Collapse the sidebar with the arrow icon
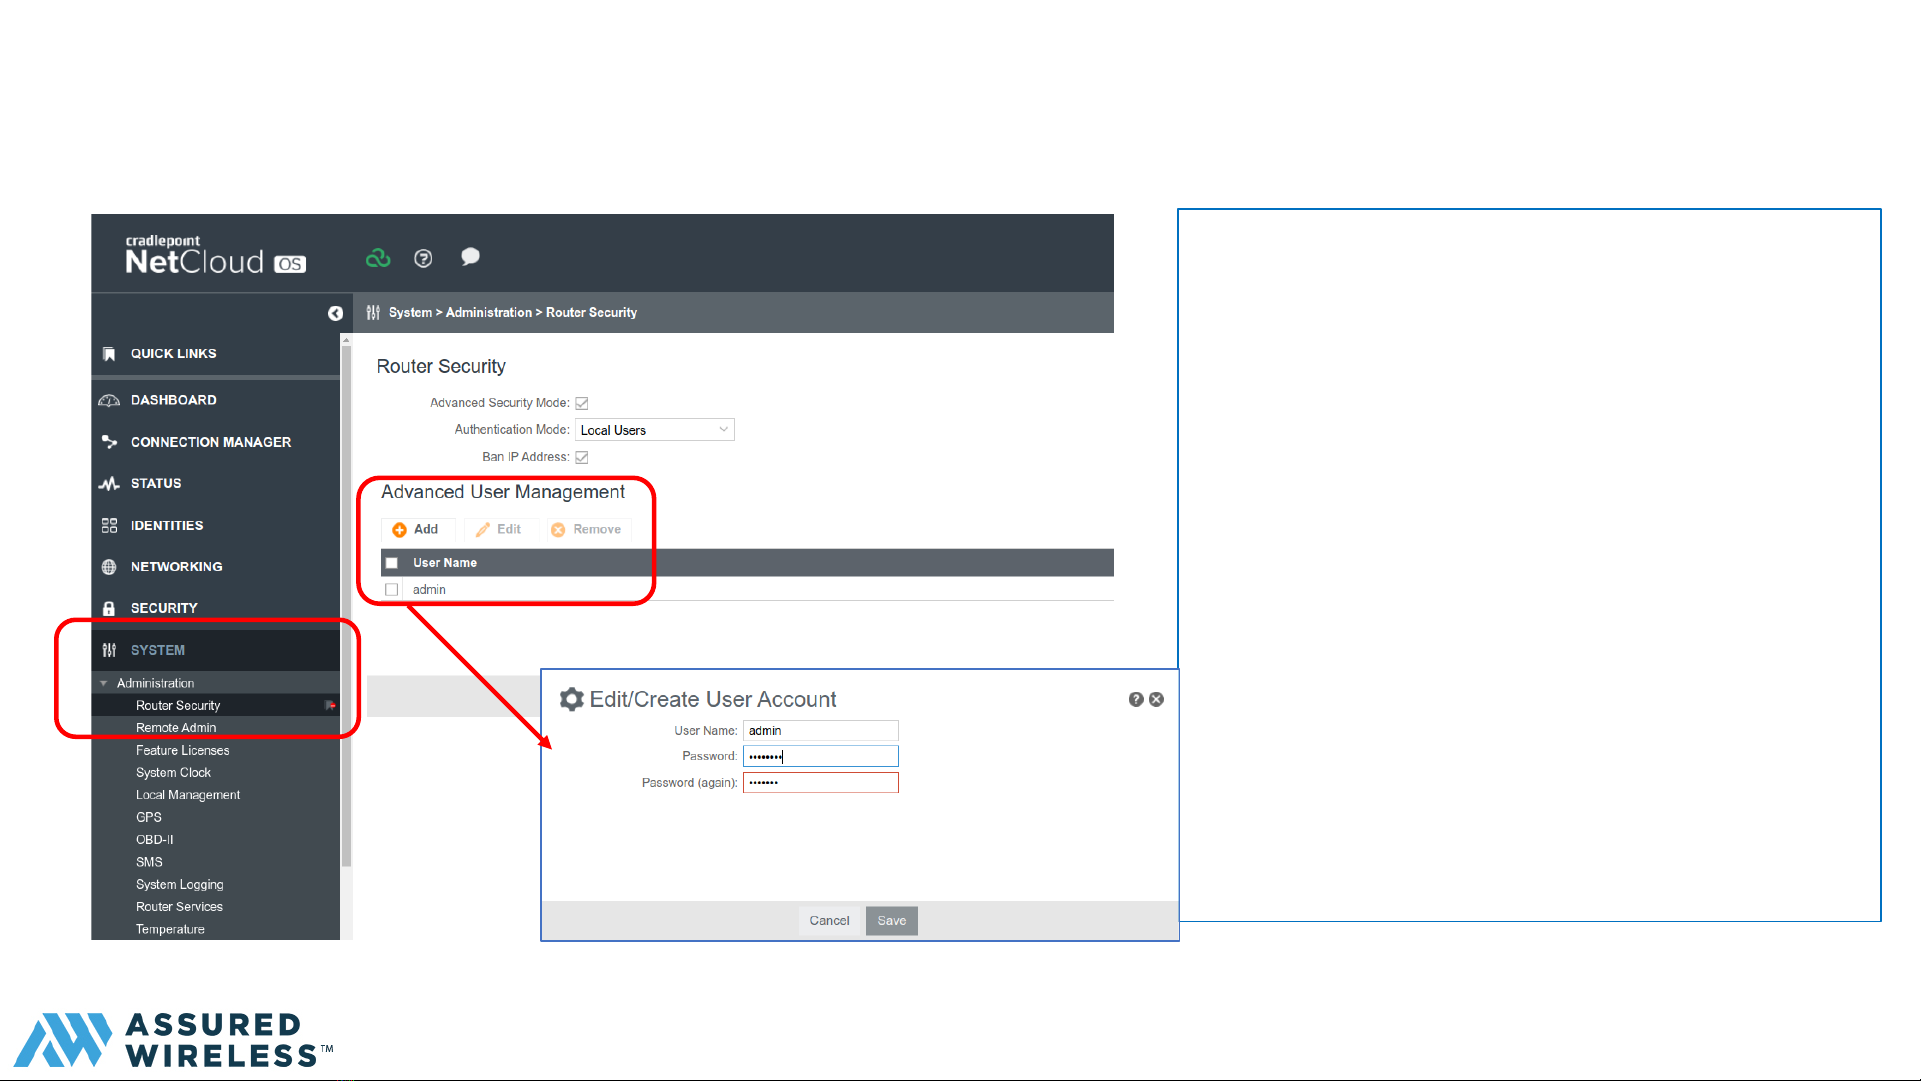The image size is (1921, 1081). click(x=335, y=313)
